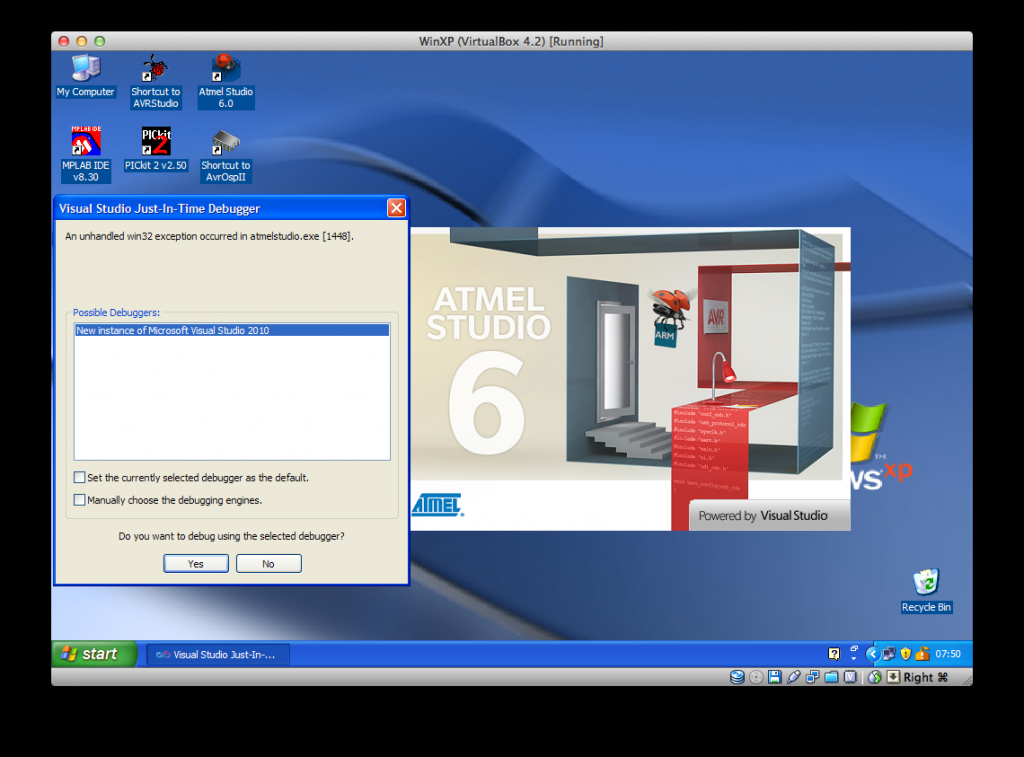Open the My Computer desktop icon
The width and height of the screenshot is (1024, 757).
[86, 76]
